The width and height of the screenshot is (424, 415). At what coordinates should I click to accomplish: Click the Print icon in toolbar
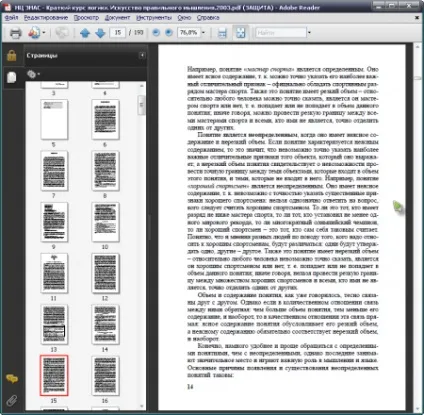[15, 33]
